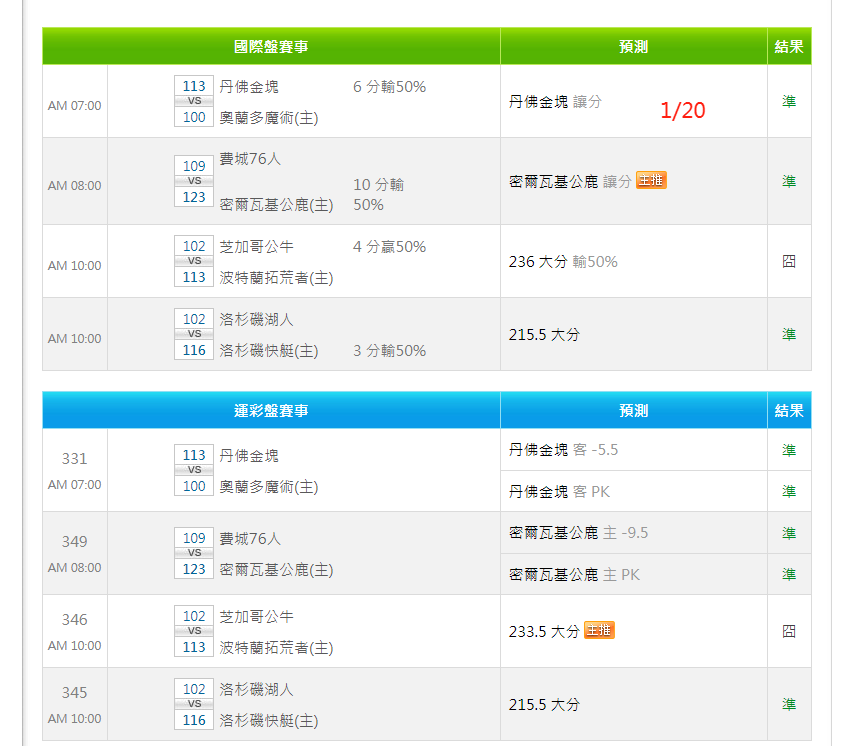Click 波特蘭拓荒者(主) in the 國際盤 table
The width and height of the screenshot is (867, 746).
pyautogui.click(x=276, y=278)
